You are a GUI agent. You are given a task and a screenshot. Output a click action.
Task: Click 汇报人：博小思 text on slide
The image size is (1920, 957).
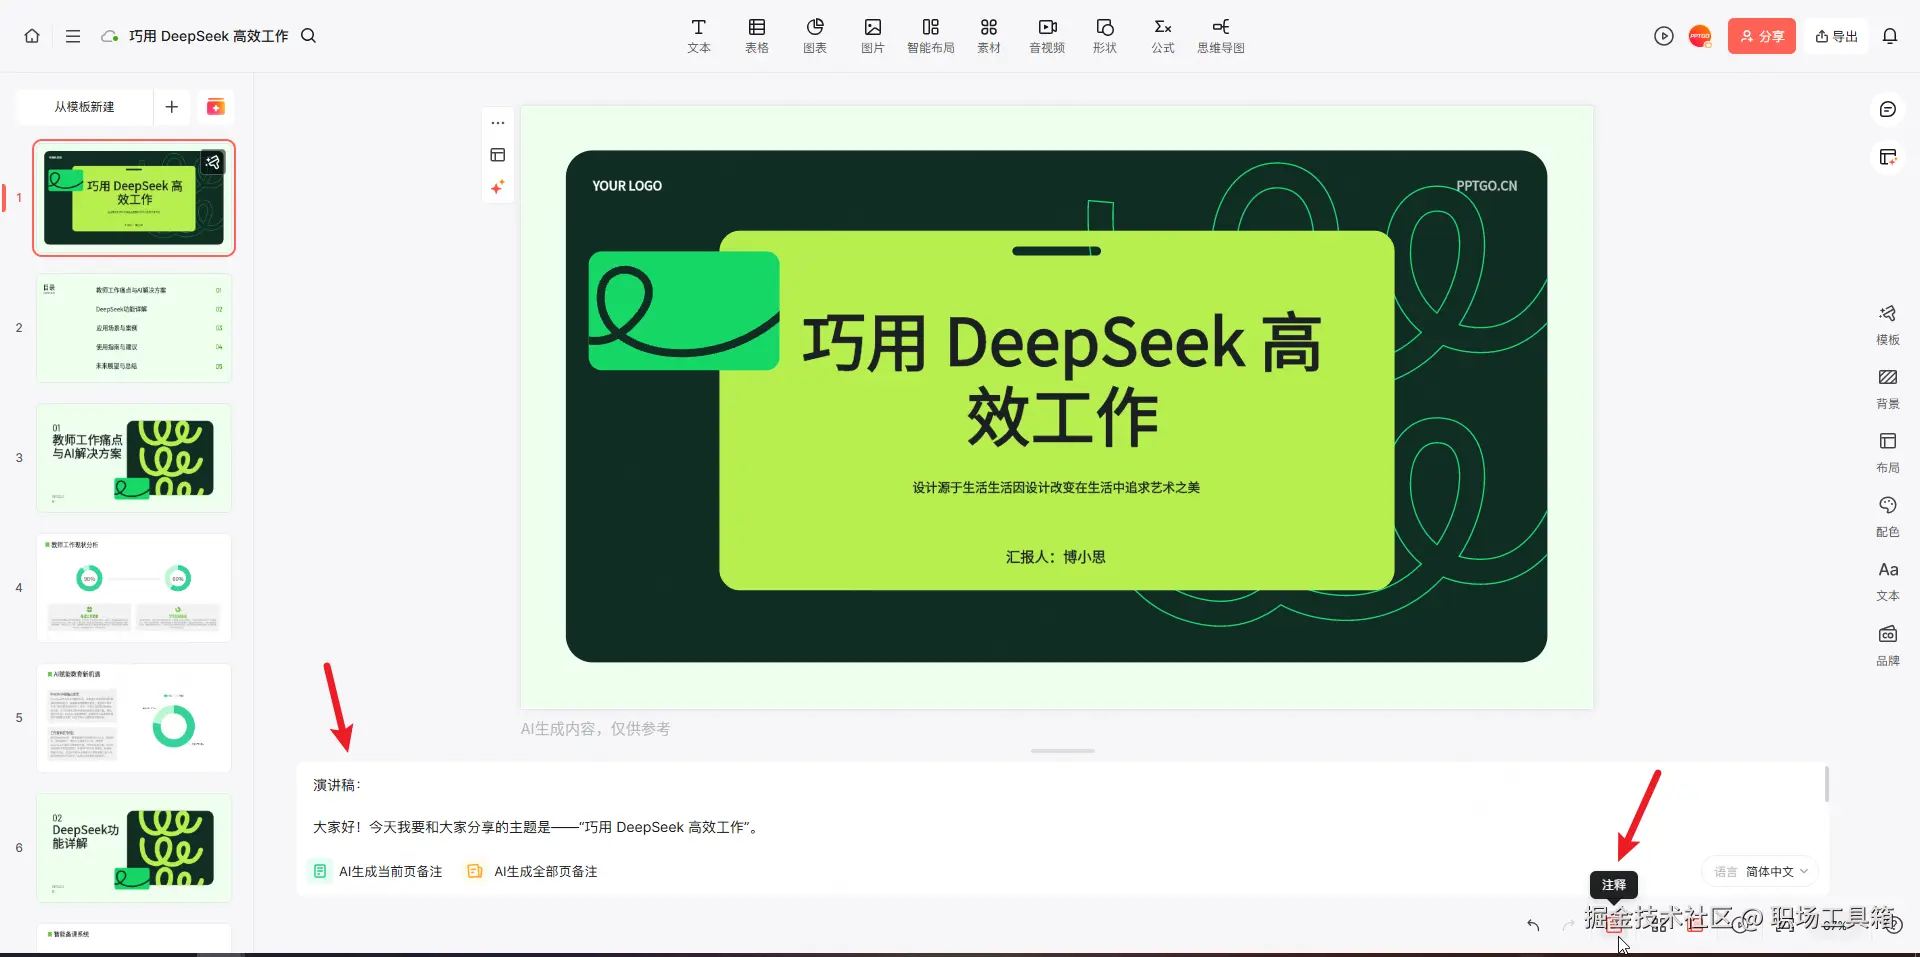click(x=1056, y=557)
